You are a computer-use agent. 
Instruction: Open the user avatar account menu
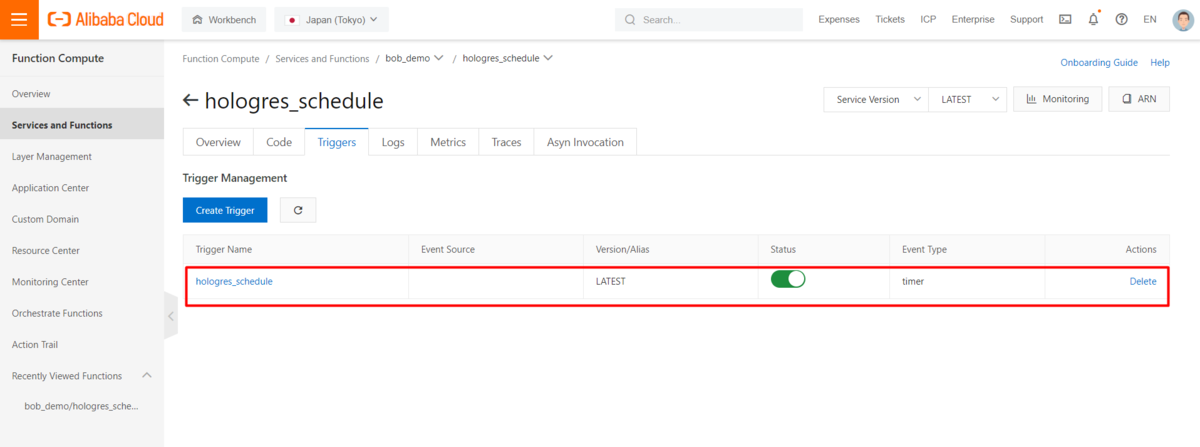pos(1182,19)
